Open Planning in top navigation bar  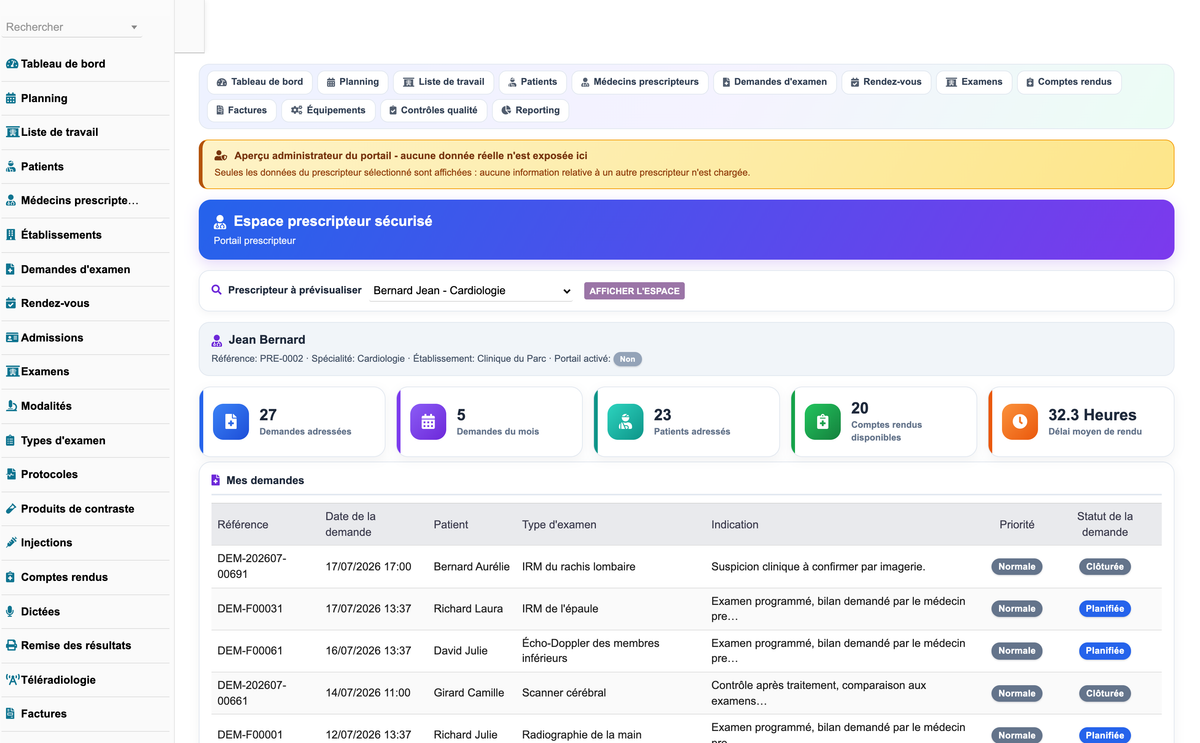coord(353,82)
